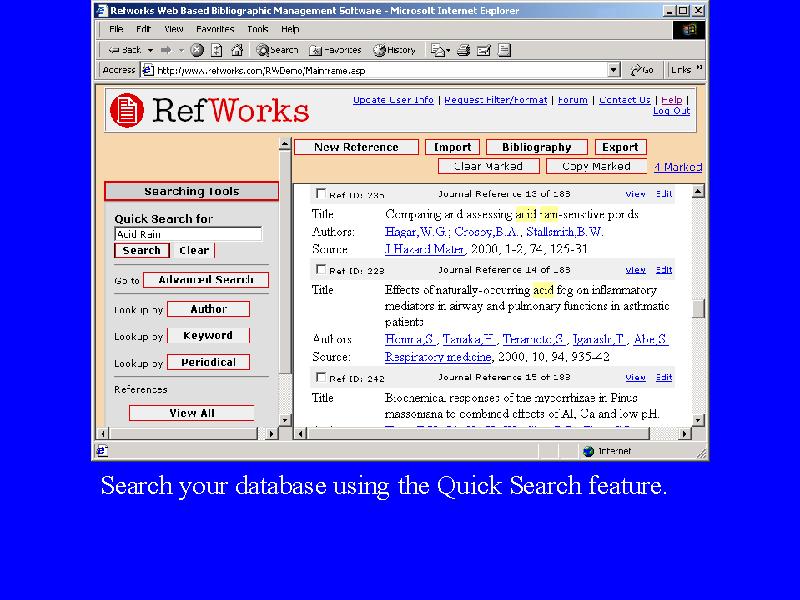
Task: Open the Edit menu
Action: click(143, 29)
